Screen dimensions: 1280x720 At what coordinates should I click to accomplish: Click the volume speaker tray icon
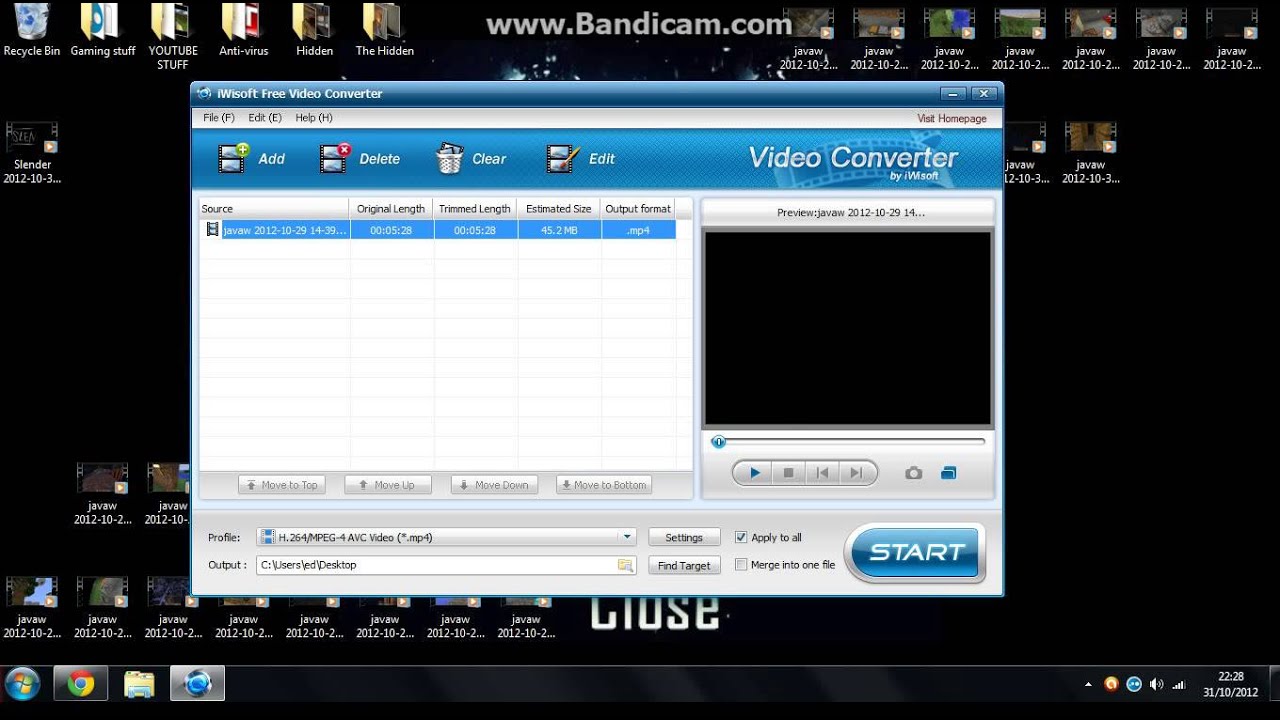pos(1157,685)
